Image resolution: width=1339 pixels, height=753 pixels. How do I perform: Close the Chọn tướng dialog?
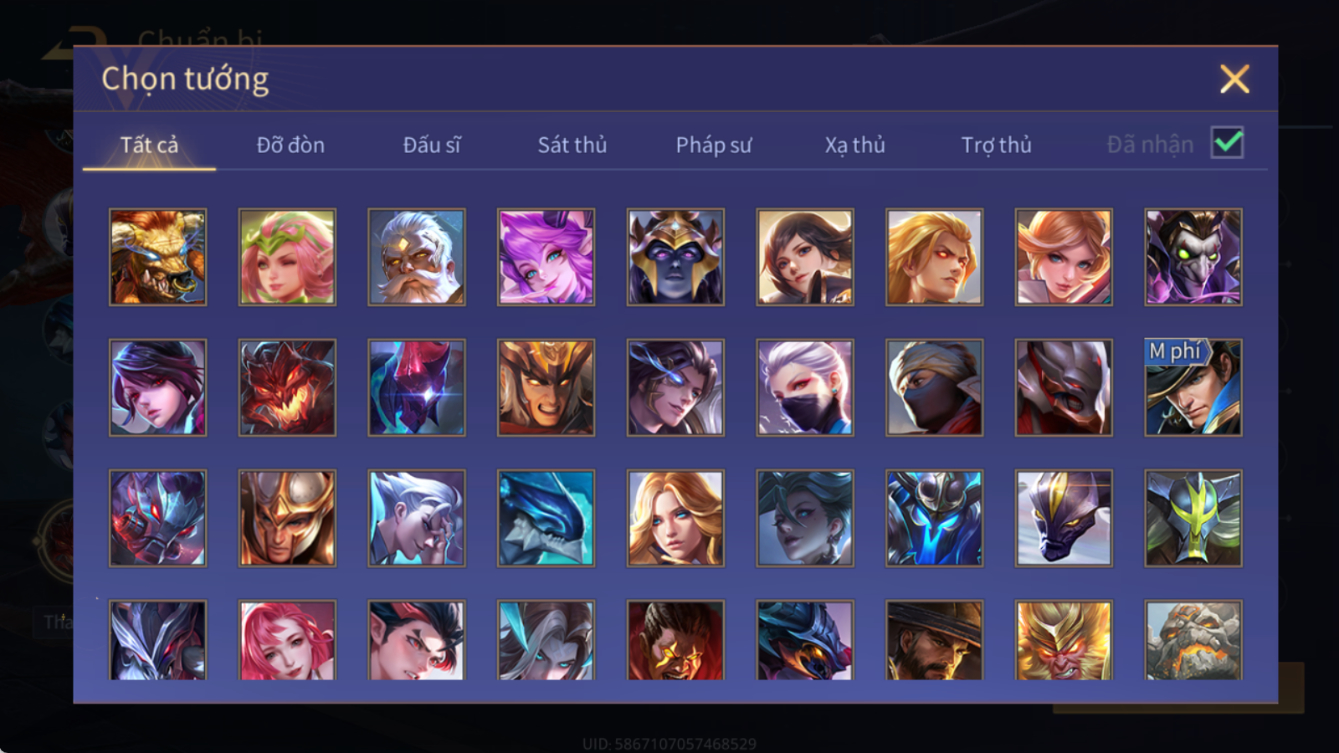pos(1234,79)
